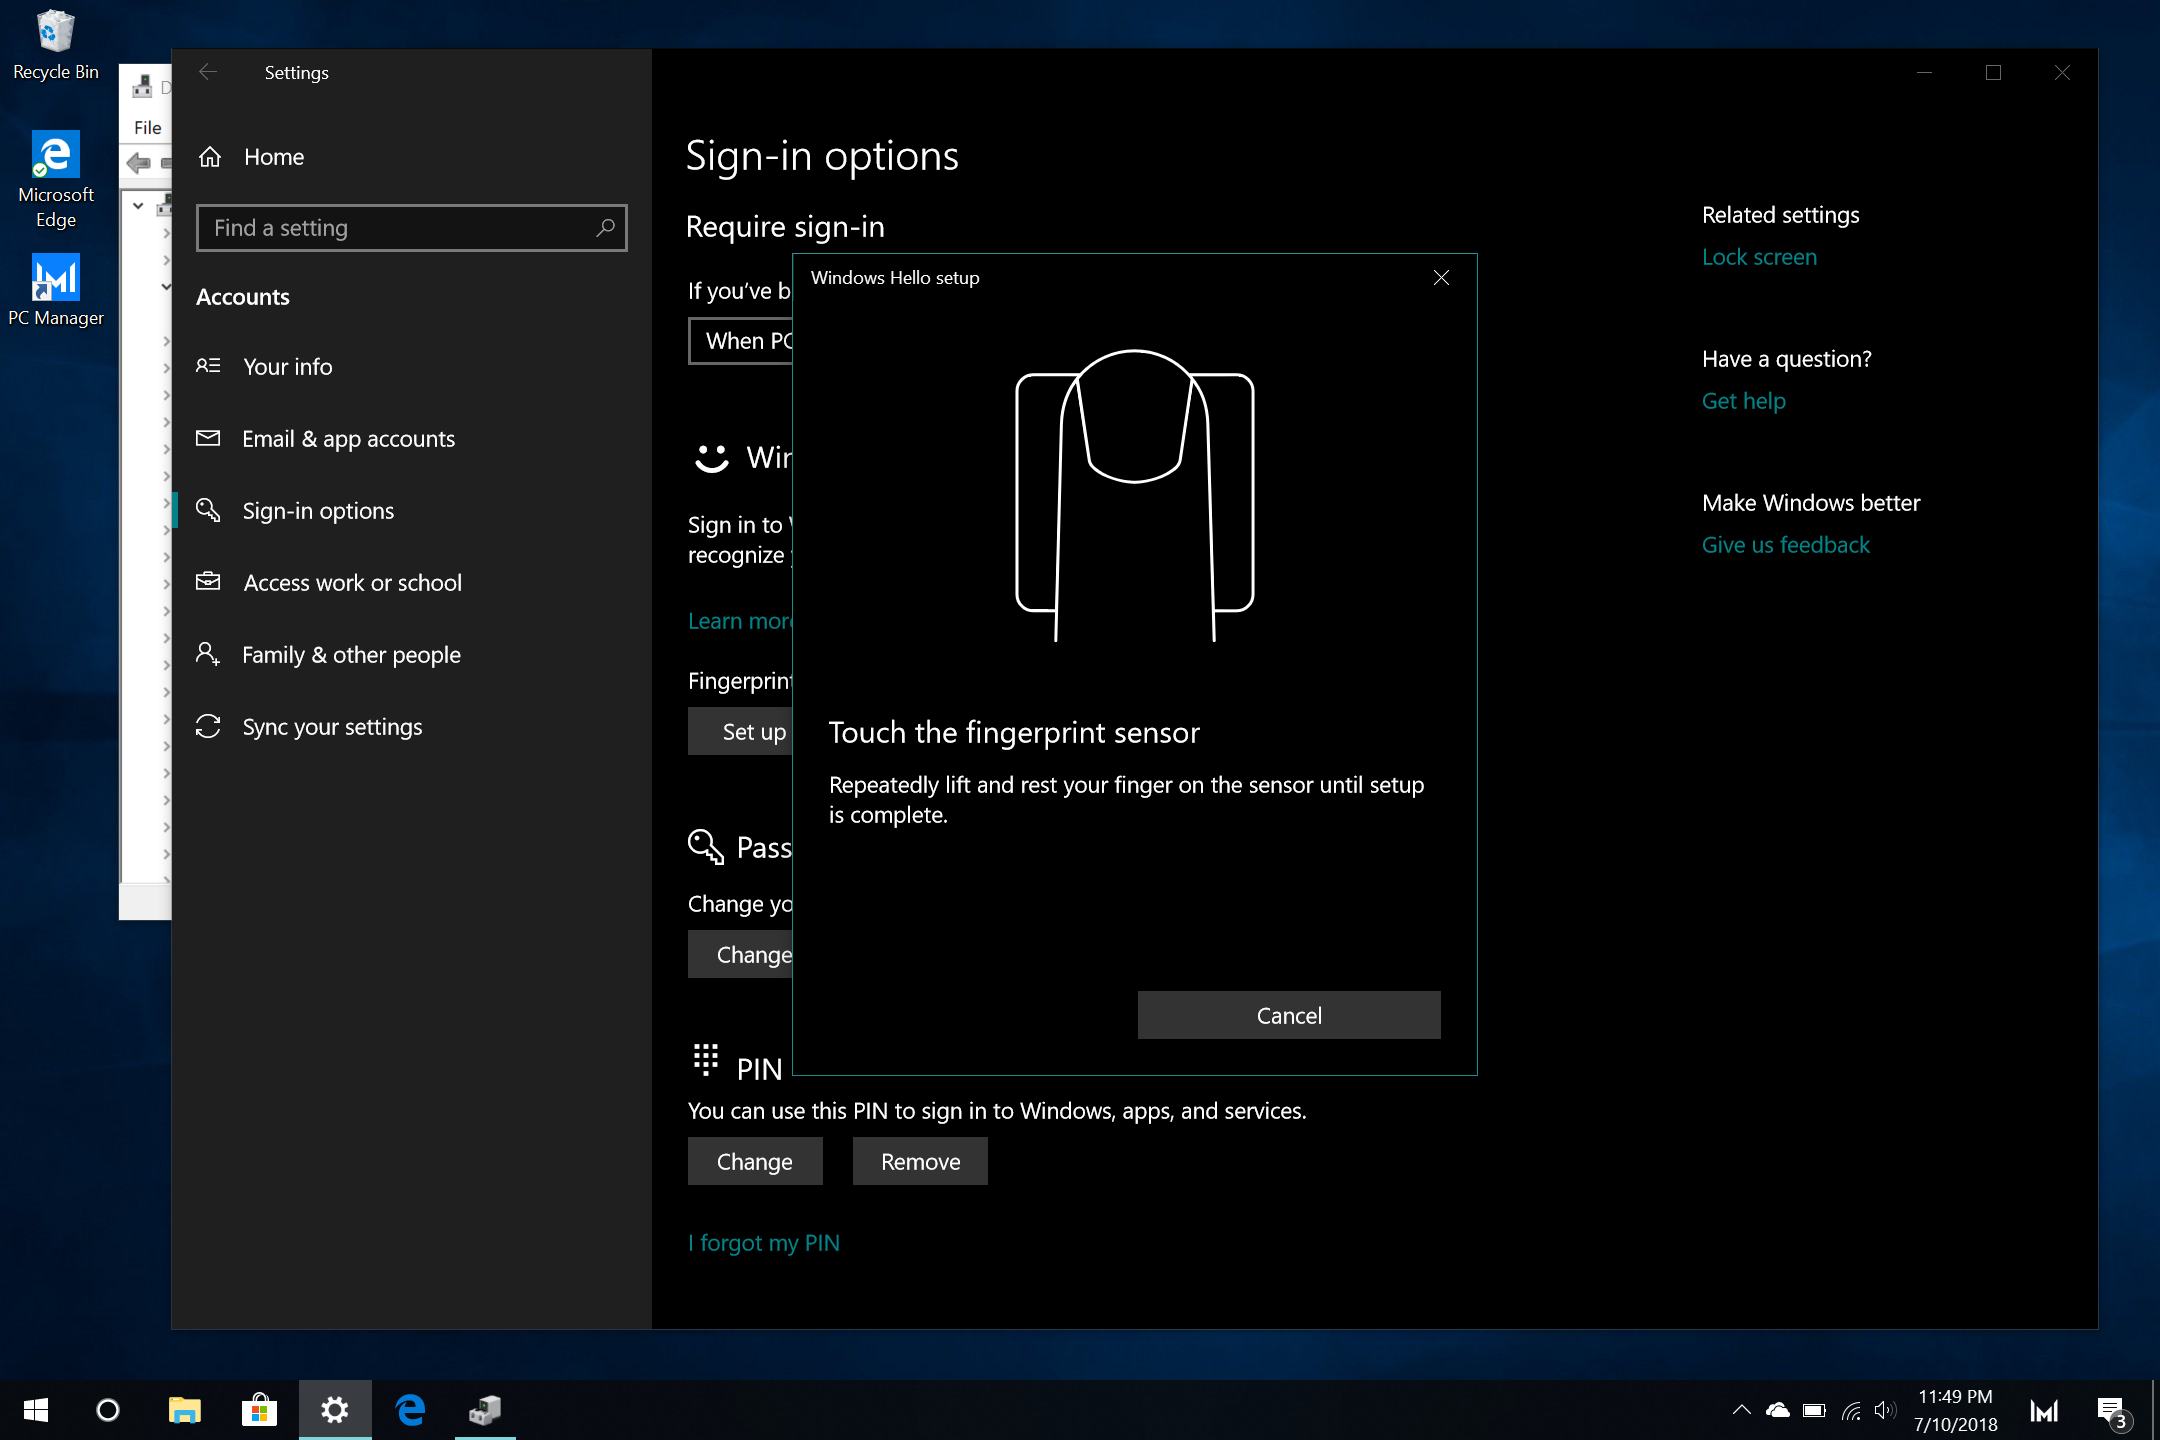Screen dimensions: 2160x1440
Task: Close the Windows Hello setup dialog
Action: (1440, 278)
